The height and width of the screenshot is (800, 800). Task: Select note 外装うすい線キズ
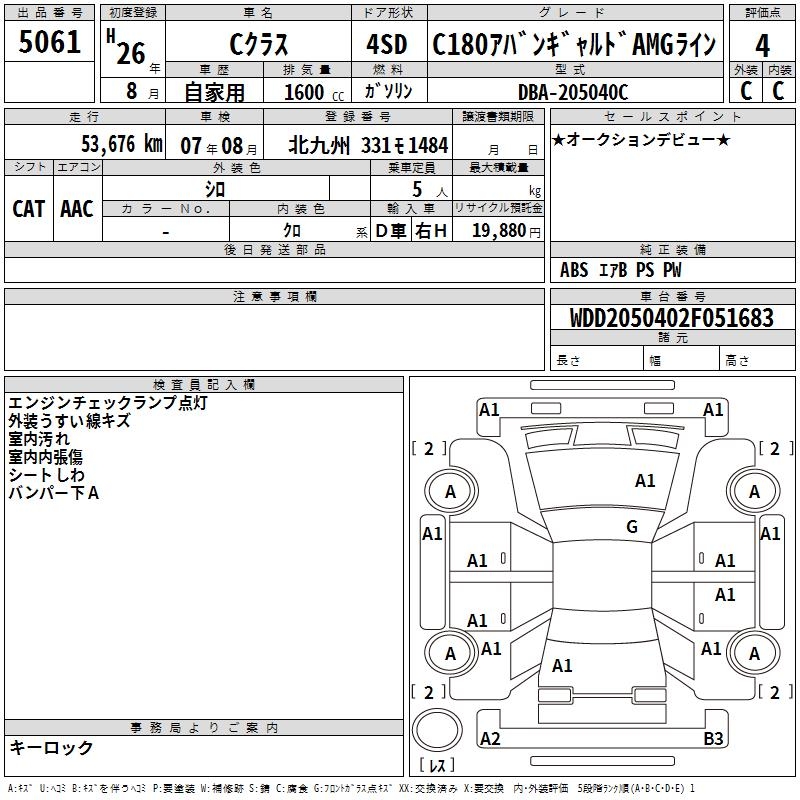tap(69, 421)
